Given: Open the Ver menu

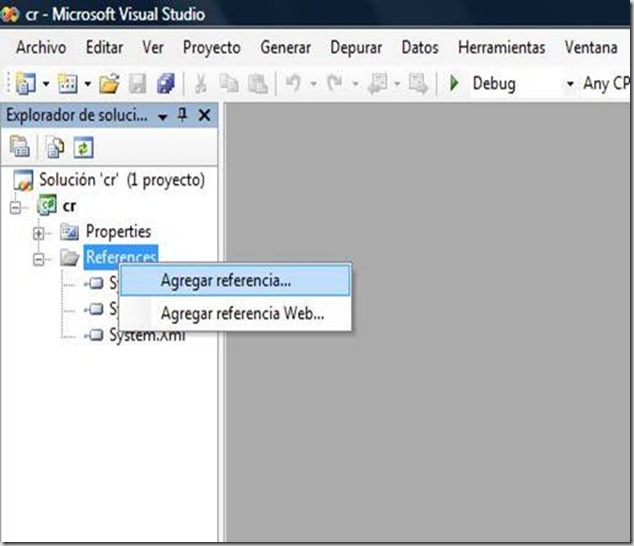Looking at the screenshot, I should (153, 48).
